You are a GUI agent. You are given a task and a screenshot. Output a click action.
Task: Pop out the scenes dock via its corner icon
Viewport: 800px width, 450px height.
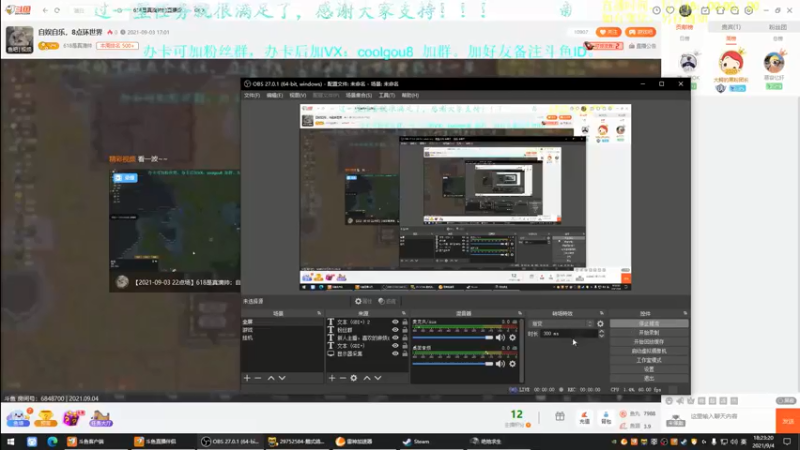[319, 313]
